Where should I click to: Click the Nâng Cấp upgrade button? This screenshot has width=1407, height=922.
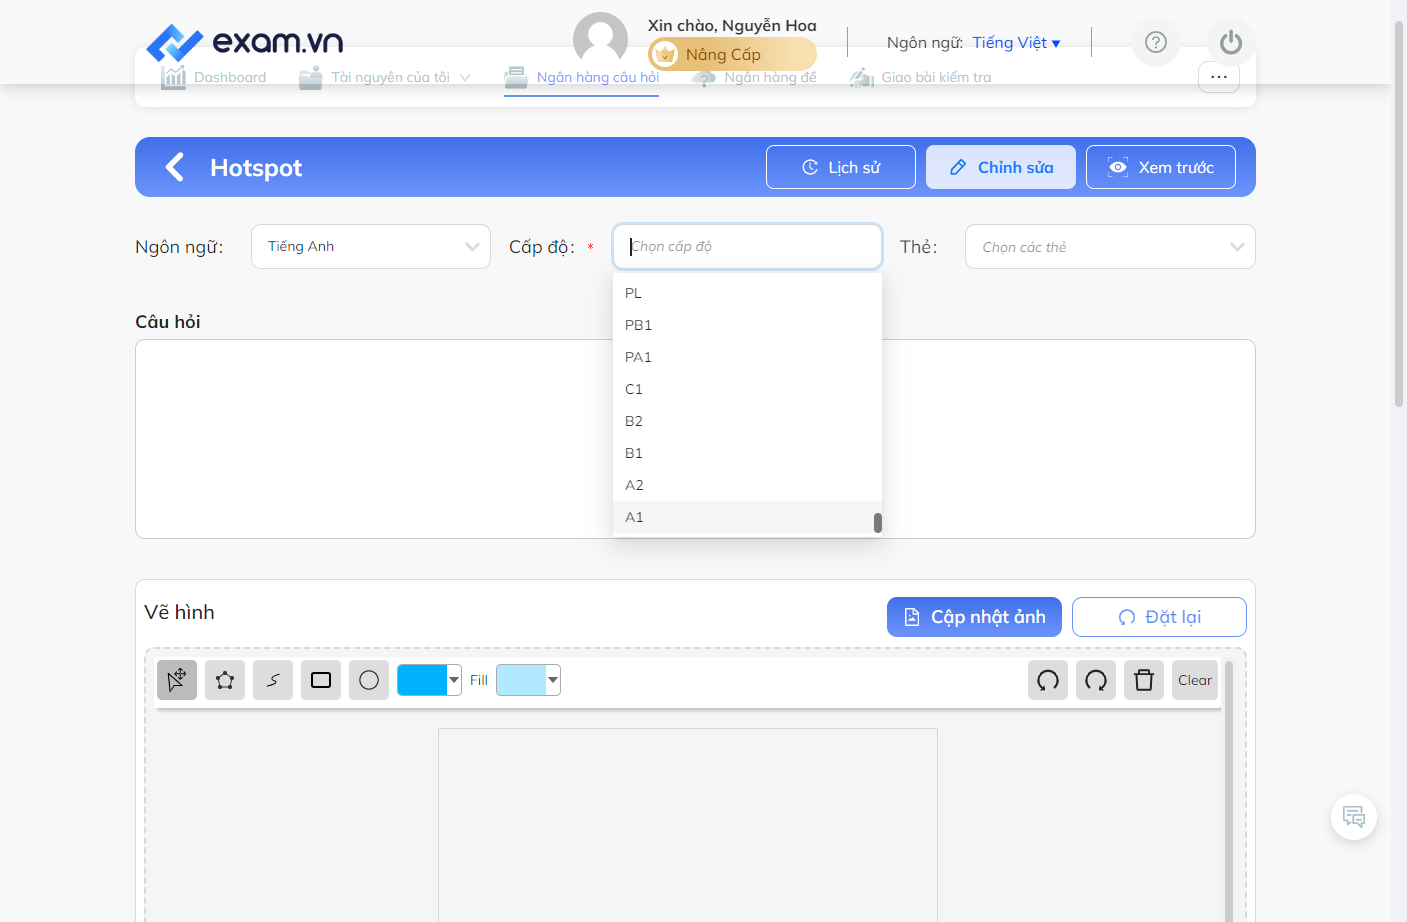(x=732, y=54)
